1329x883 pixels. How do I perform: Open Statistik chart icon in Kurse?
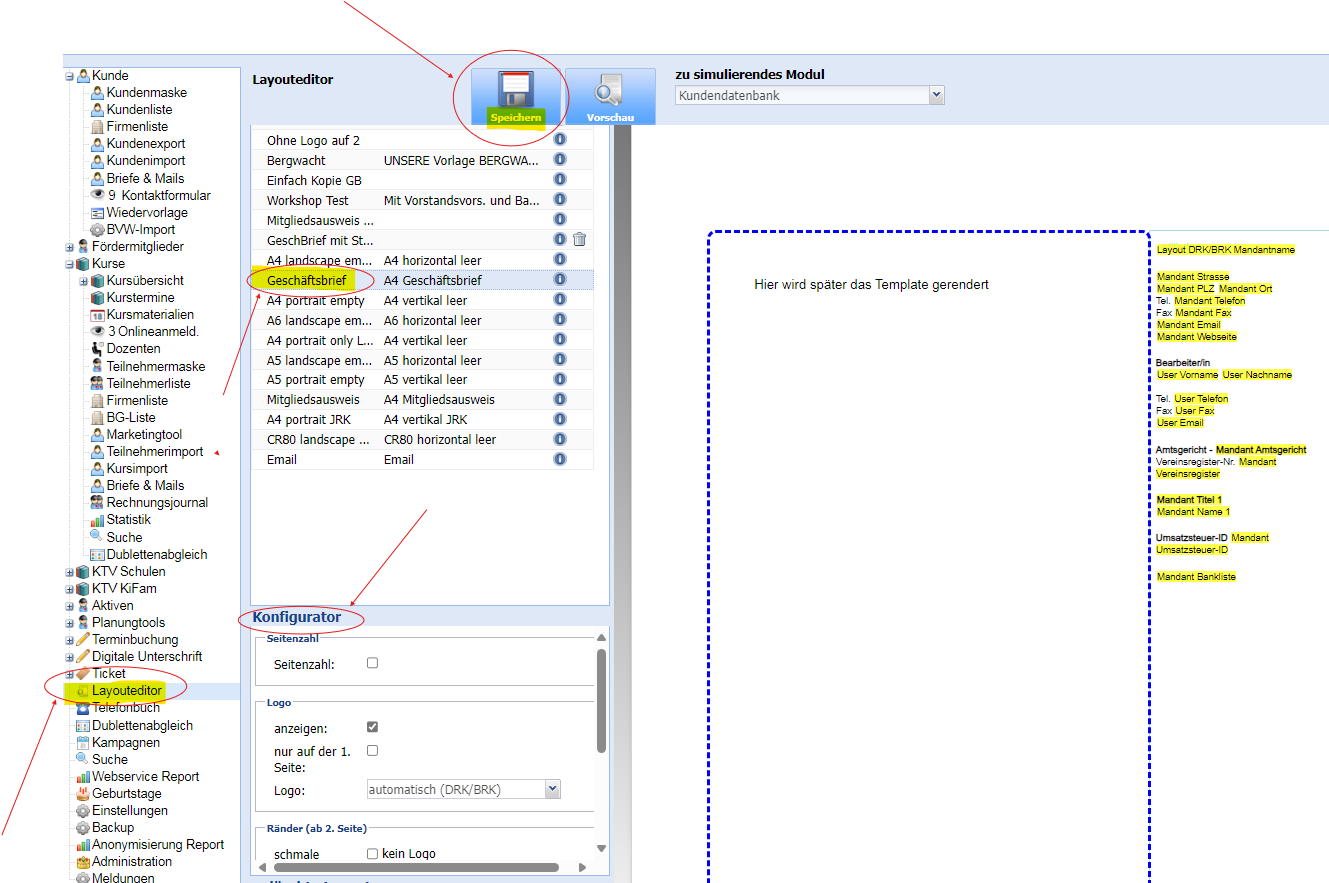pyautogui.click(x=97, y=520)
